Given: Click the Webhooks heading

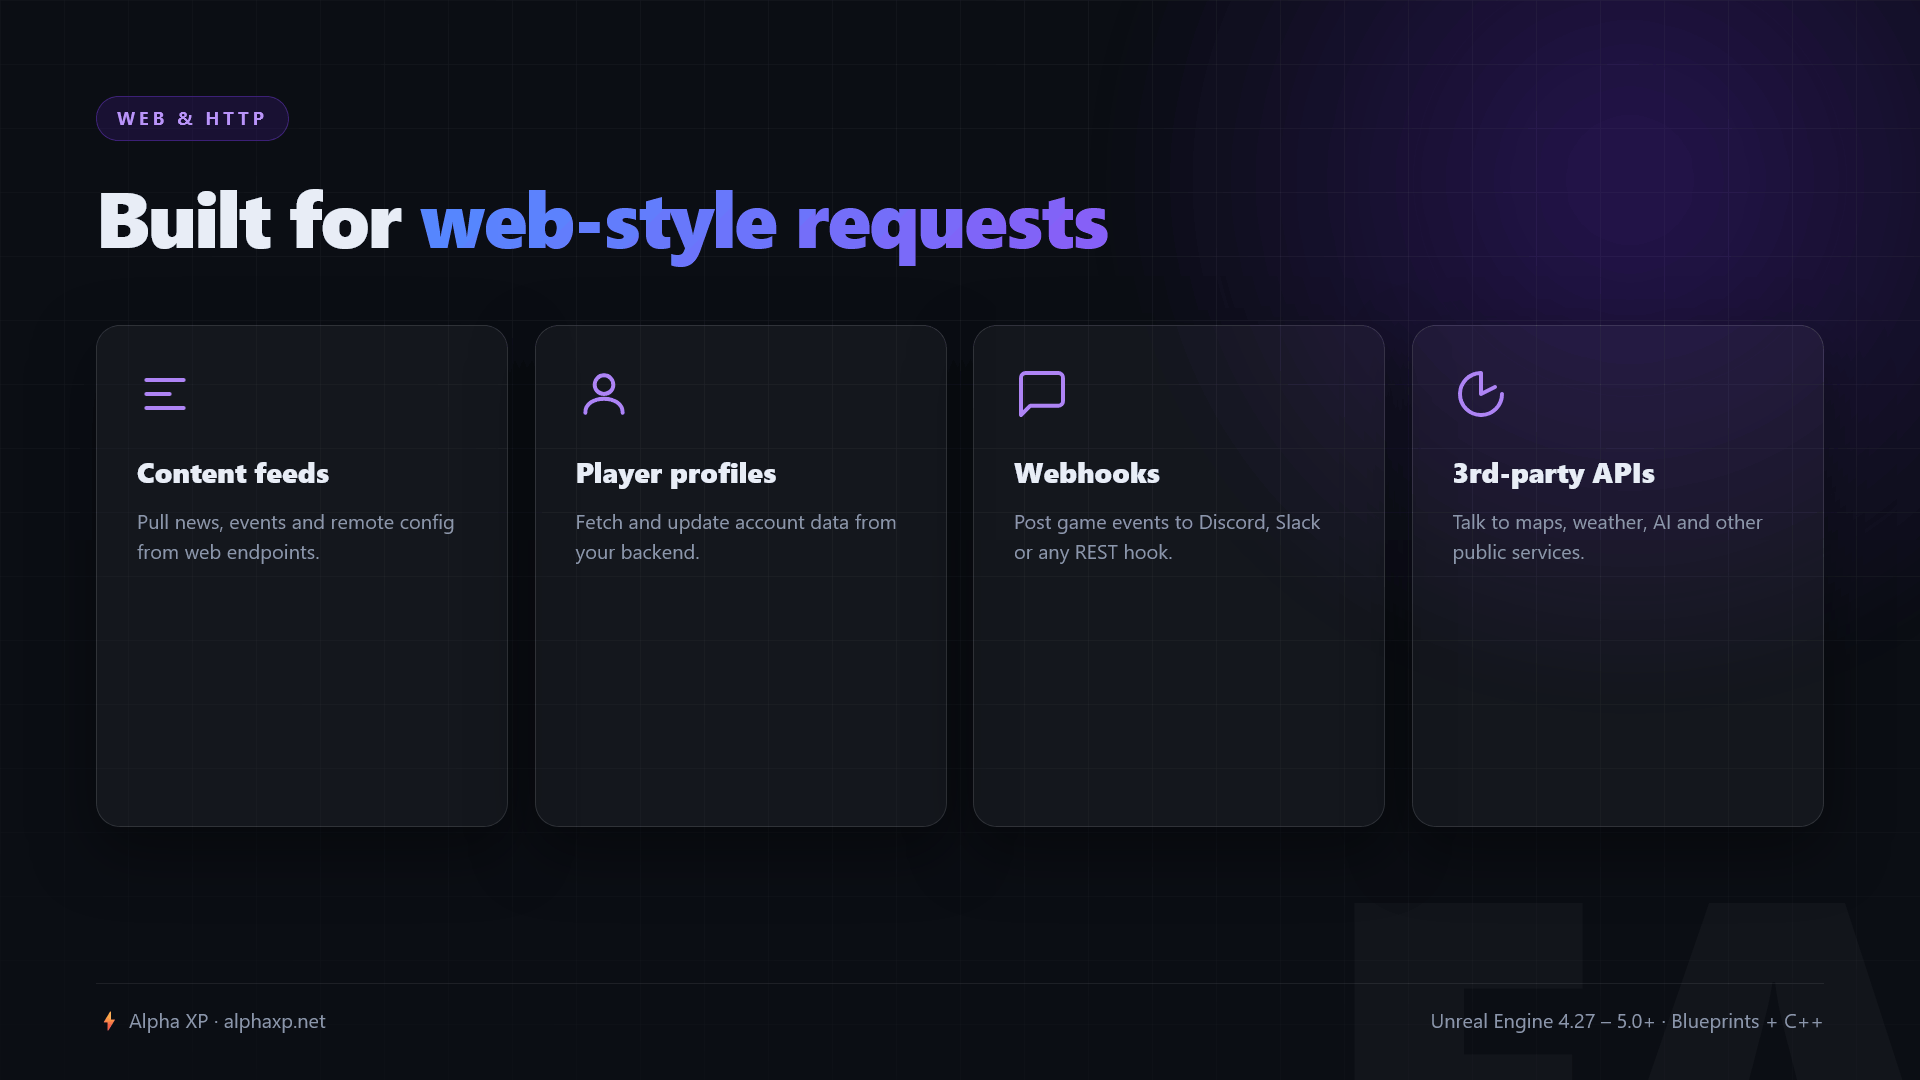Looking at the screenshot, I should [x=1087, y=473].
